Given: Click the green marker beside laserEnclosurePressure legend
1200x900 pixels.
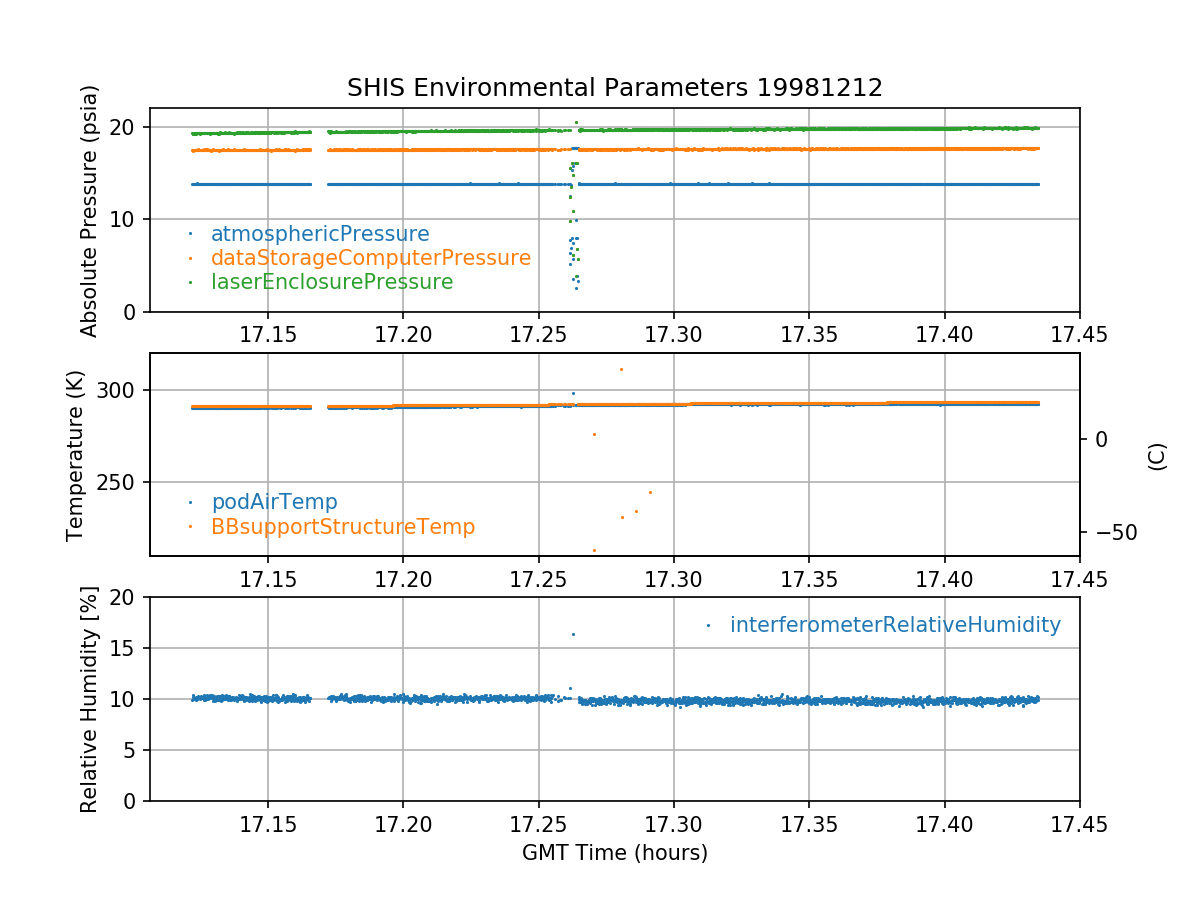Looking at the screenshot, I should pos(190,282).
